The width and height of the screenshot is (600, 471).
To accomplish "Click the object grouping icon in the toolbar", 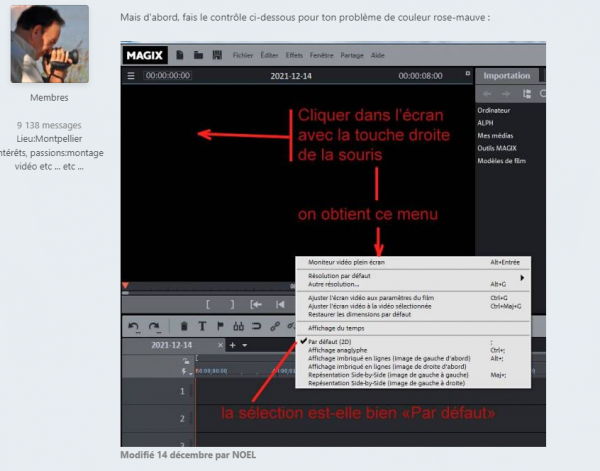I will [x=238, y=326].
